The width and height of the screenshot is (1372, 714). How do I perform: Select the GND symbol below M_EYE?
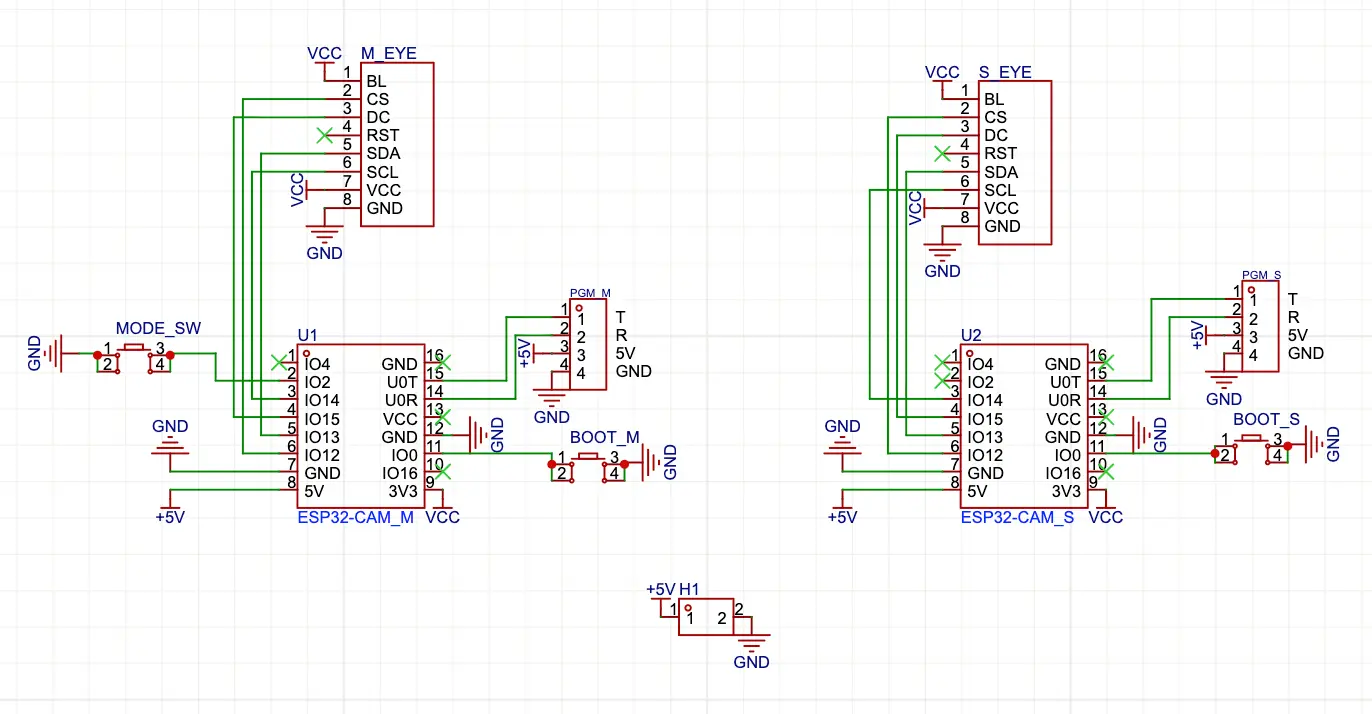coord(323,240)
